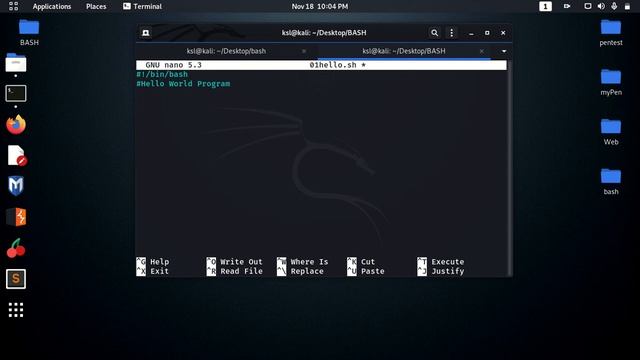Click the Justify shortcut label
640x360 pixels.
448,271
